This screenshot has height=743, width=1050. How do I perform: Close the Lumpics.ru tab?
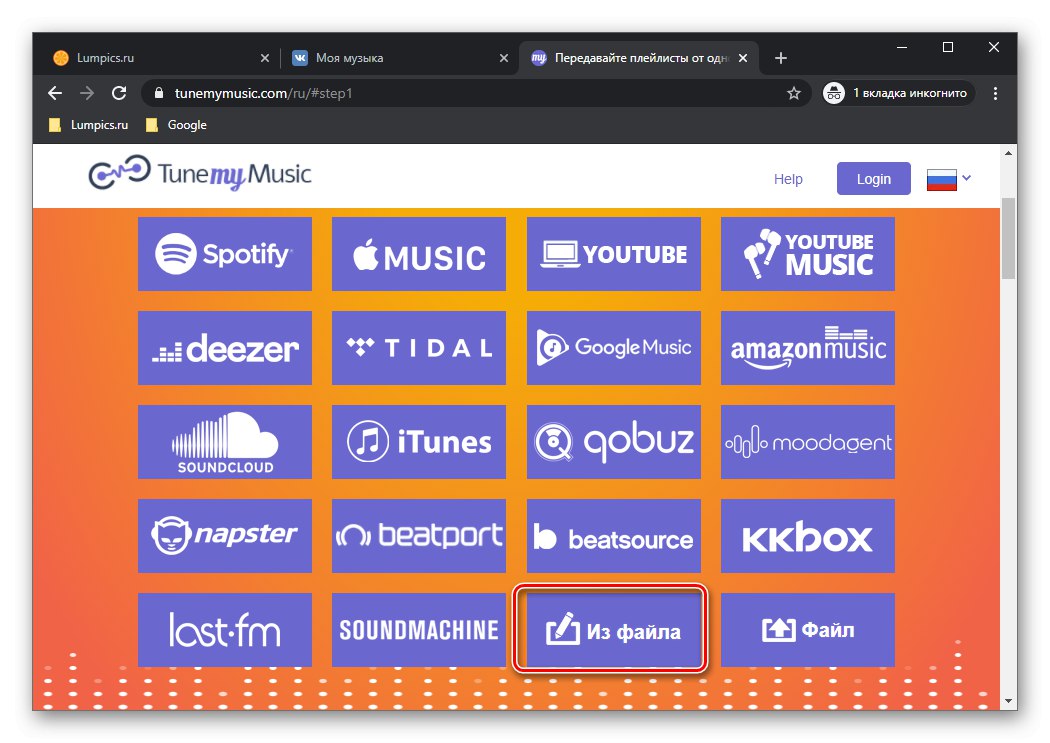(x=265, y=58)
